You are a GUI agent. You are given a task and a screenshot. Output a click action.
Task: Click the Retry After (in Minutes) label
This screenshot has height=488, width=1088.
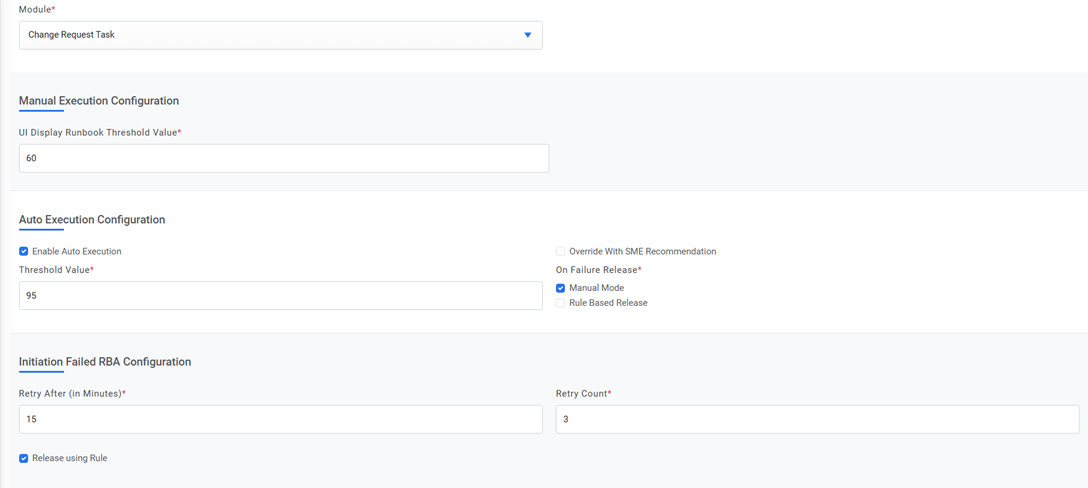pyautogui.click(x=71, y=394)
